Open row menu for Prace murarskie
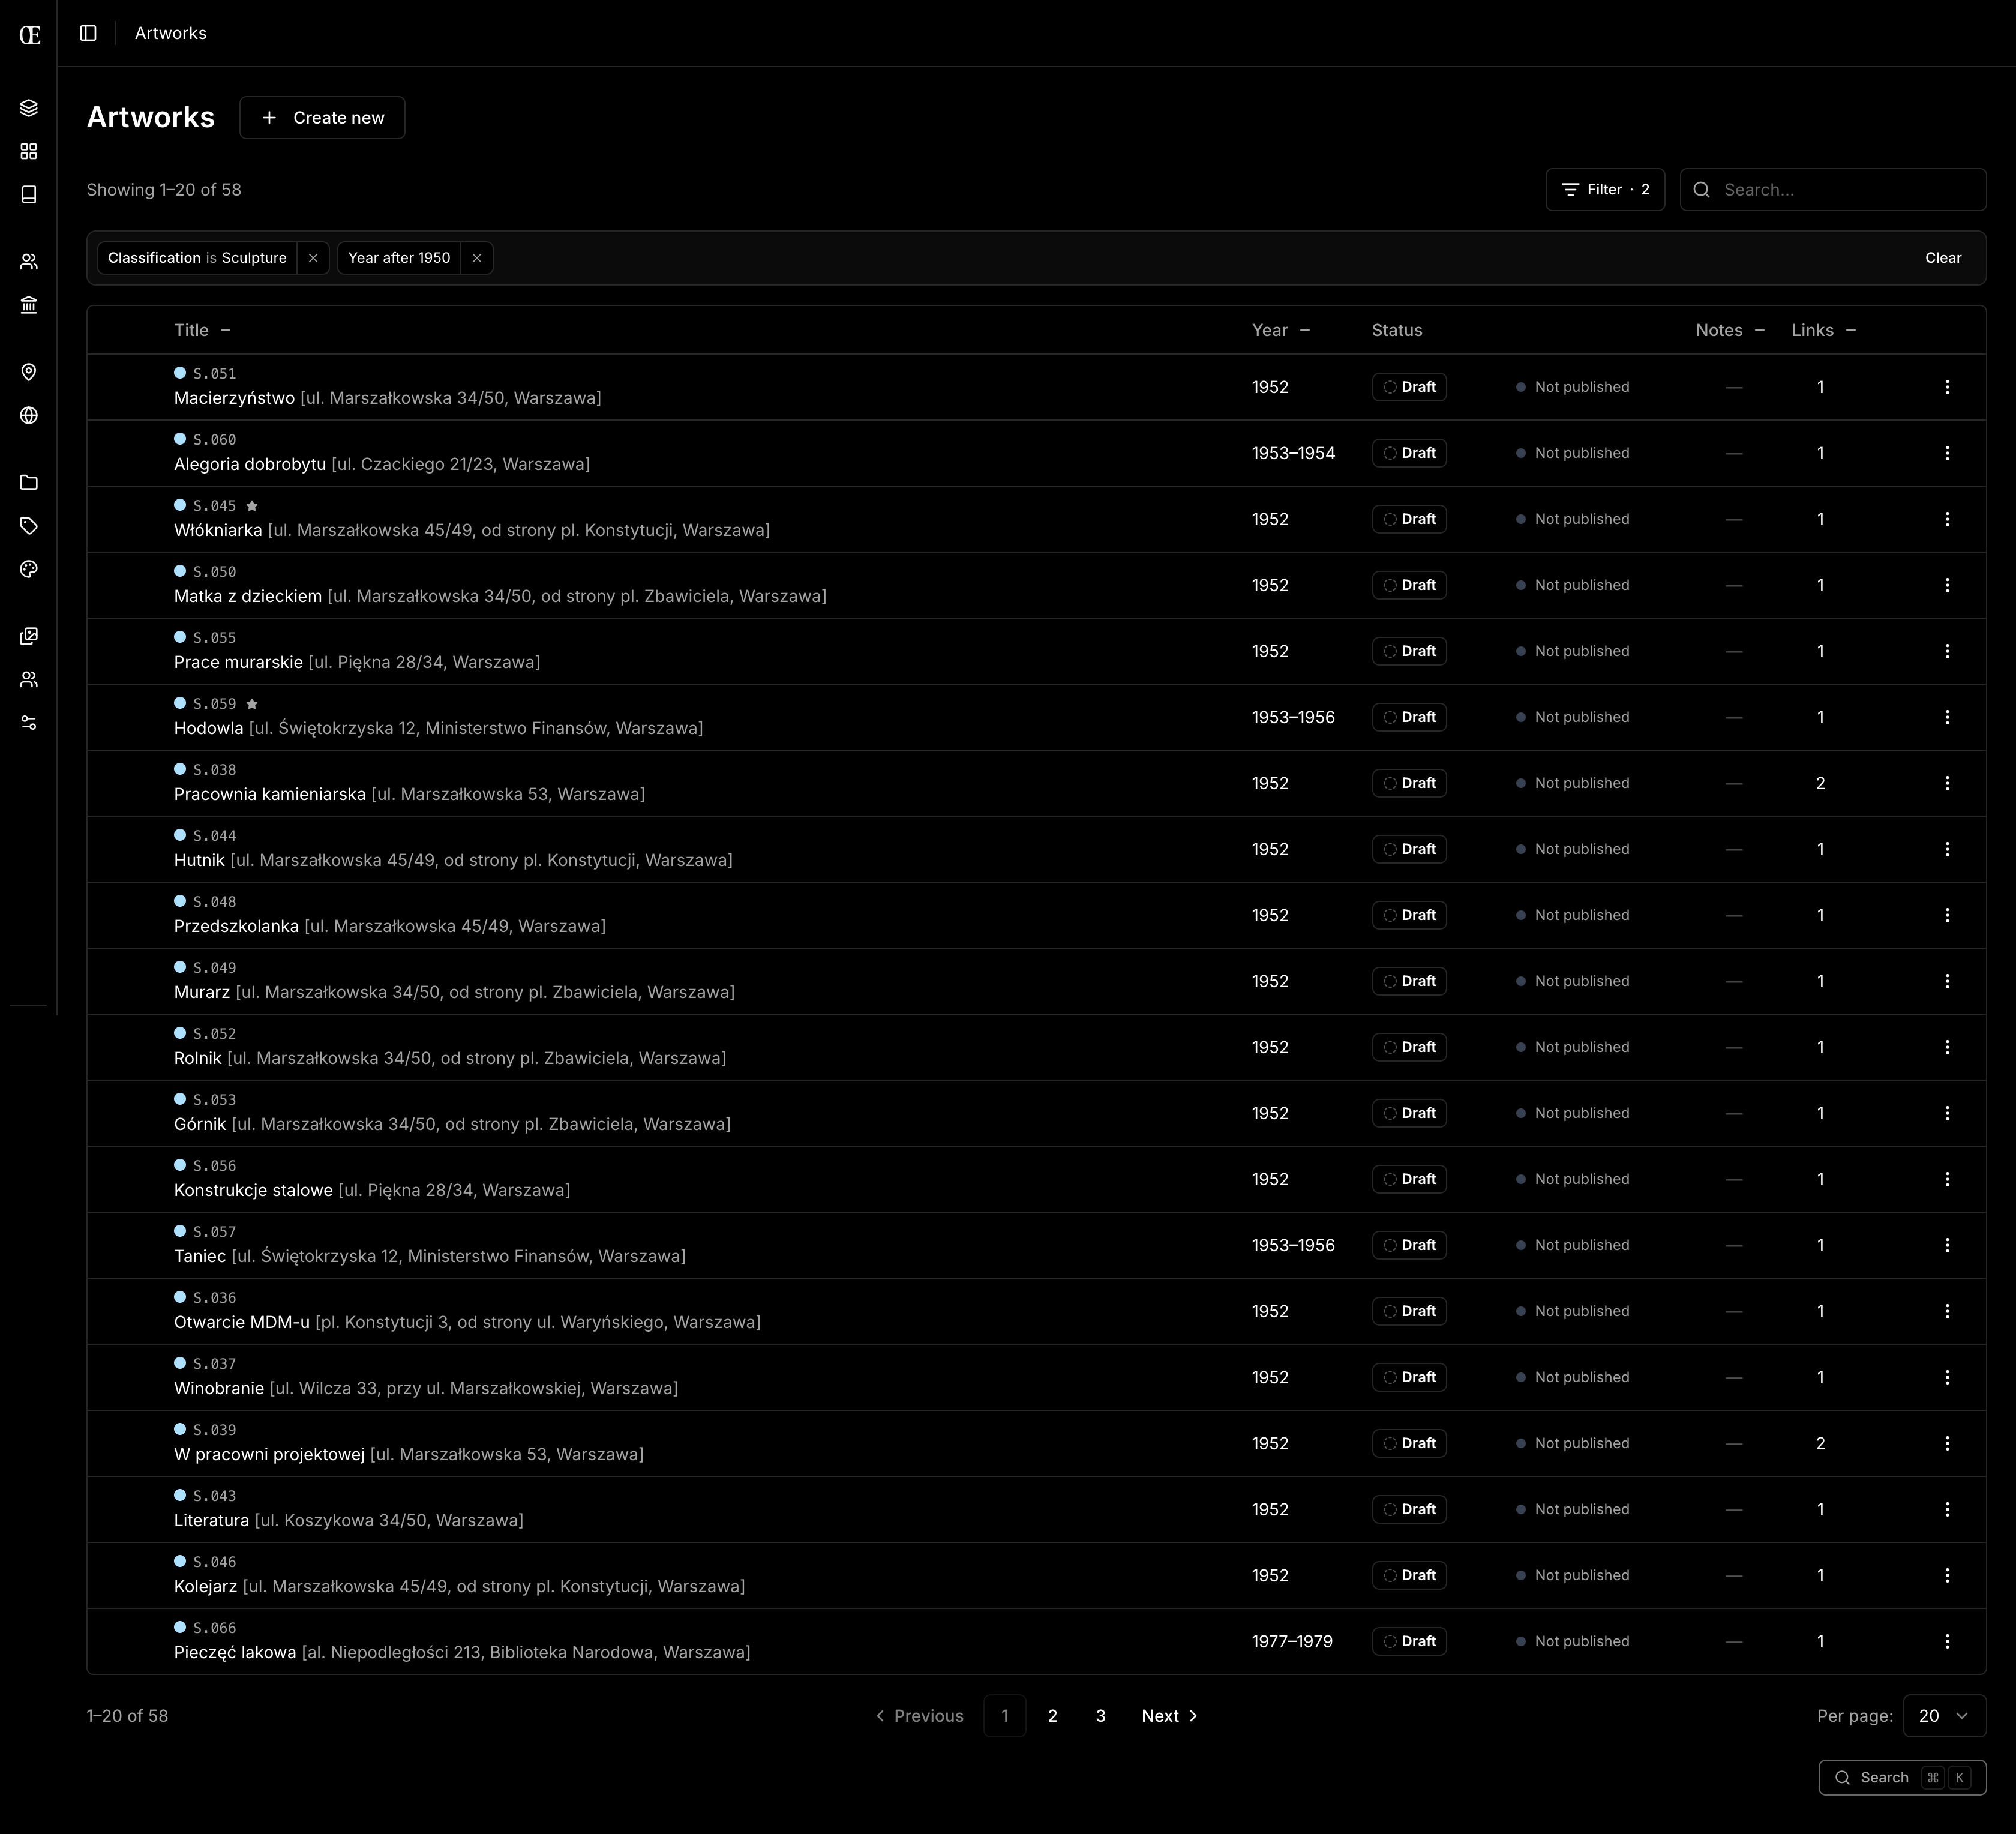 coord(1947,651)
